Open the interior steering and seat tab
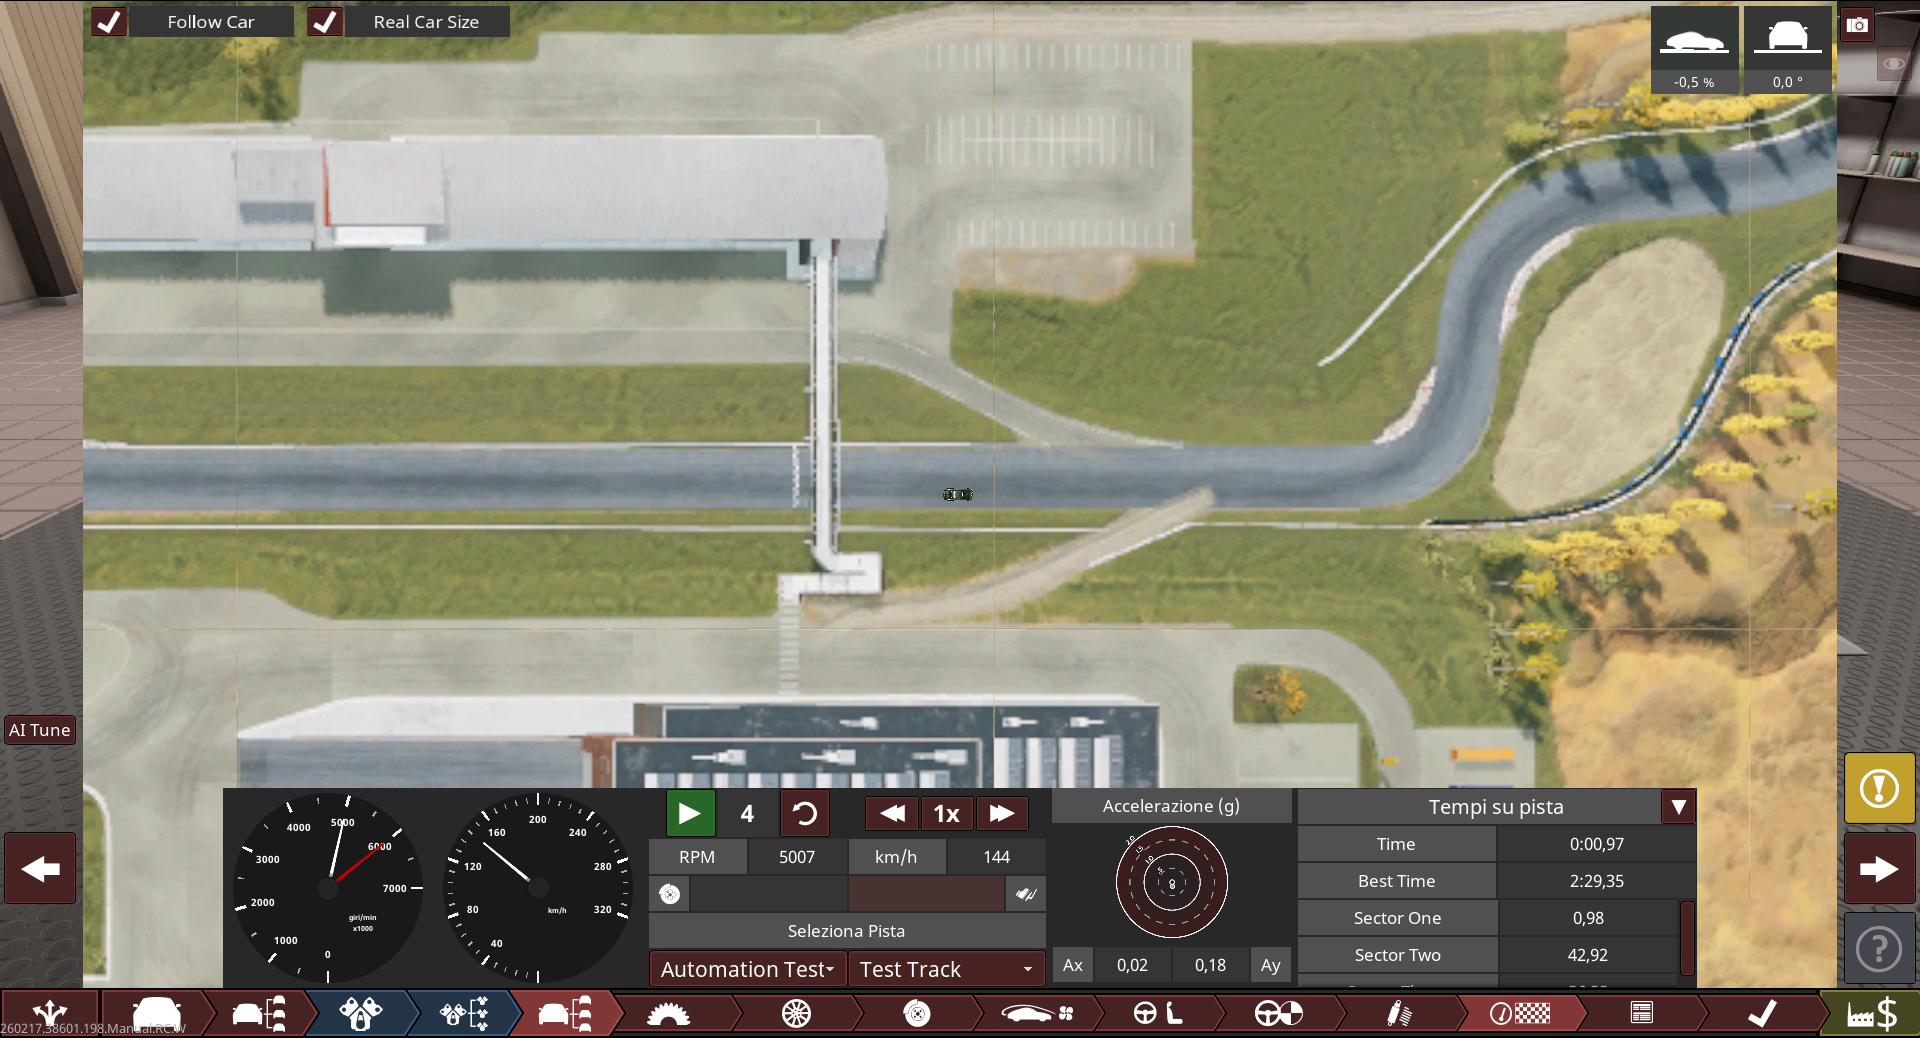 (1158, 1013)
